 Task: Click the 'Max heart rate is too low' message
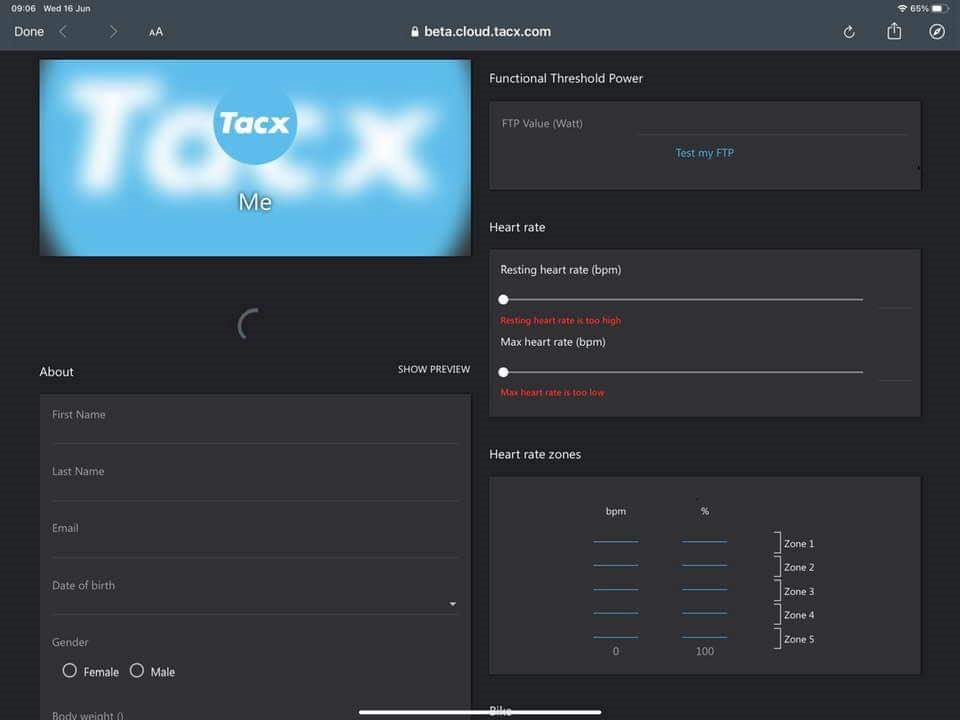coord(552,392)
